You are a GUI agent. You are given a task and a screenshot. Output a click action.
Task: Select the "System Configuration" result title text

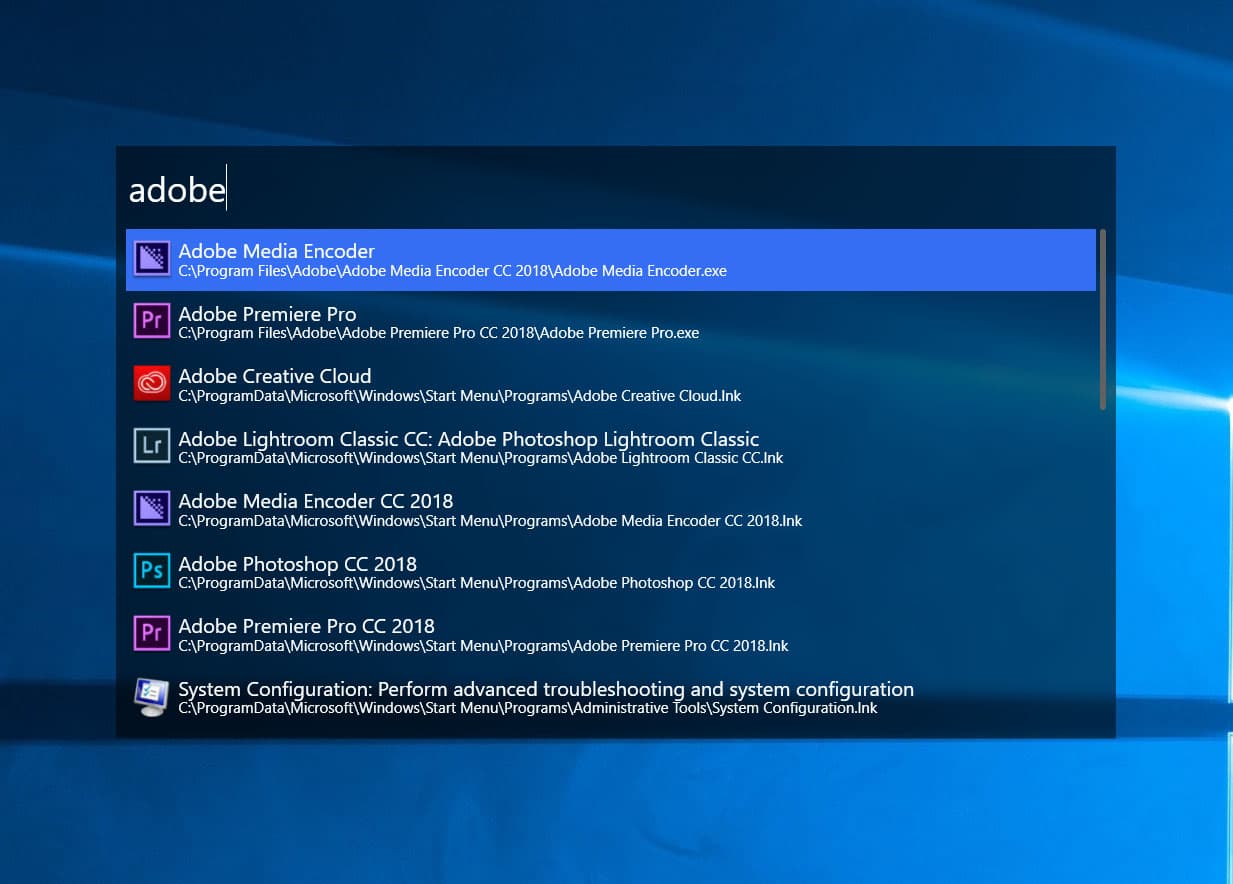coord(545,689)
